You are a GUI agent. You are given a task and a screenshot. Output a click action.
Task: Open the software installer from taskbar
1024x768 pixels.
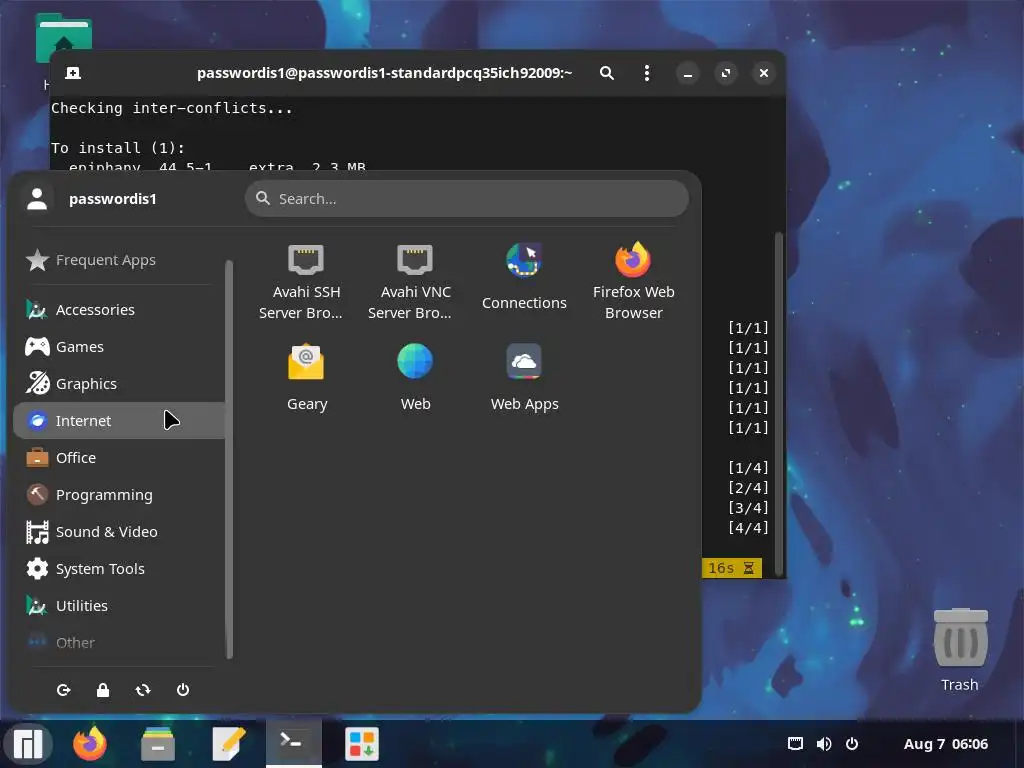coord(362,744)
